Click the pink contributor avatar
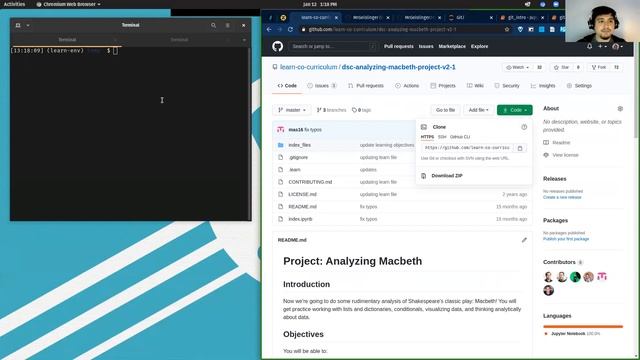 pos(602,277)
